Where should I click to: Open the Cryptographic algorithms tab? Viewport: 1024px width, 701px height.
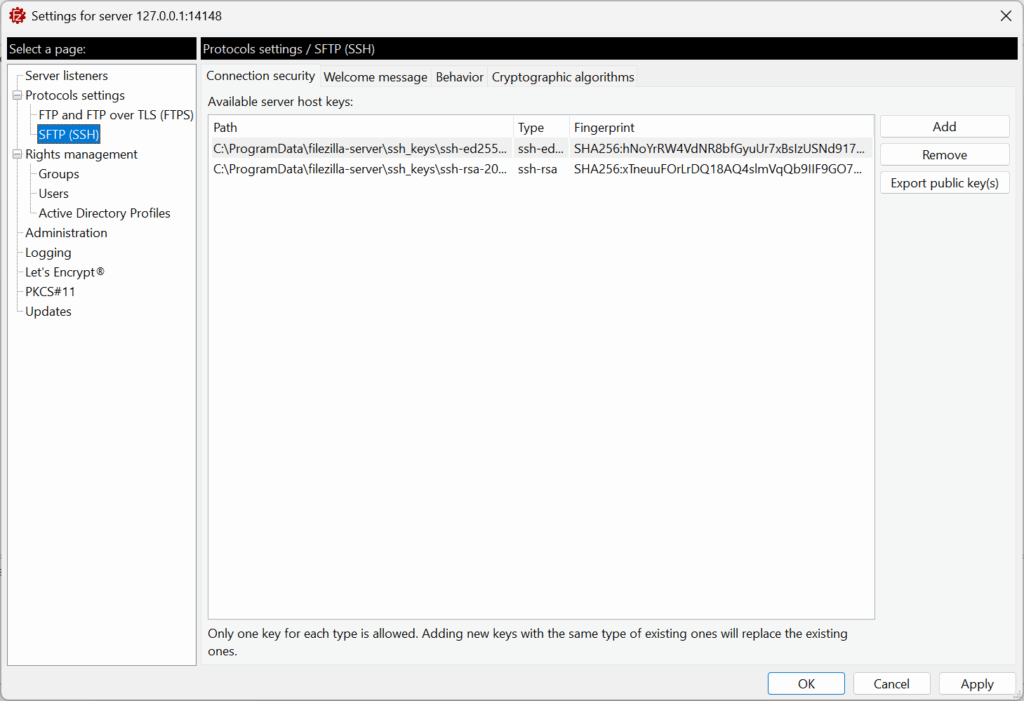(564, 76)
